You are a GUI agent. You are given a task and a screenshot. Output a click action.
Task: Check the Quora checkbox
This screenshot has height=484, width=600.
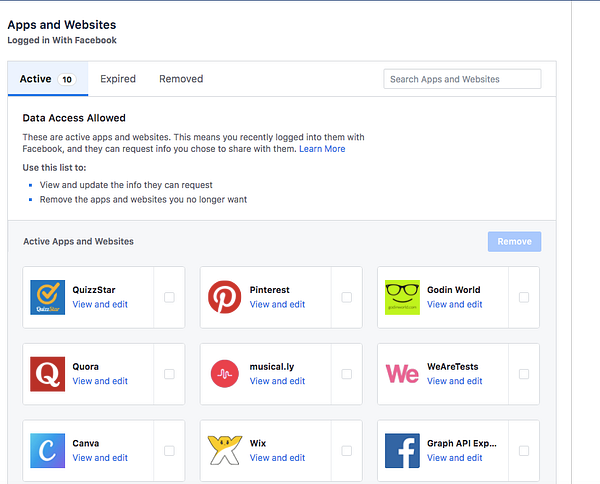(169, 374)
